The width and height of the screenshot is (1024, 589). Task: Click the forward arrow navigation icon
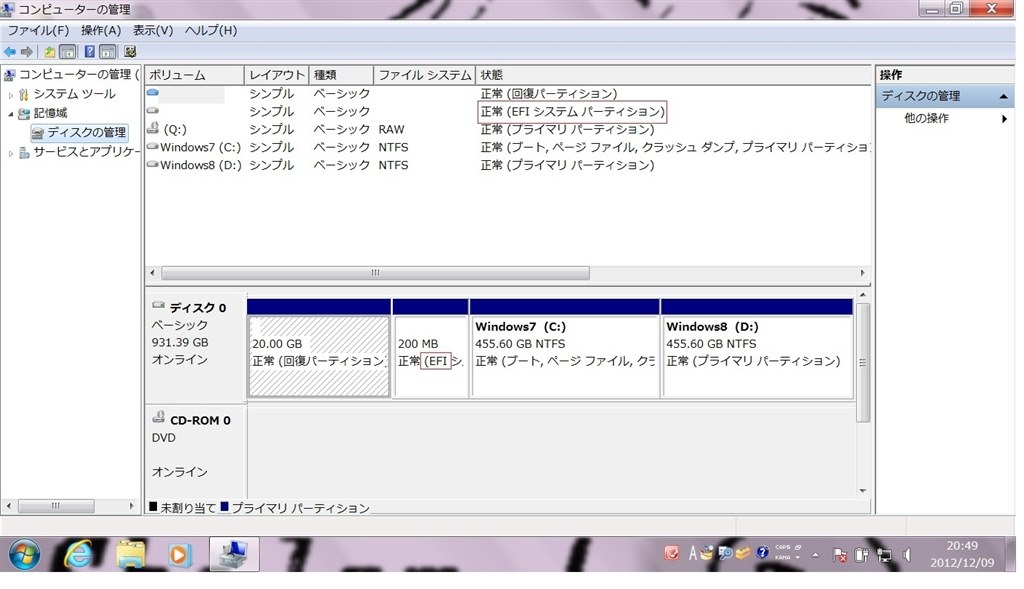(x=27, y=51)
